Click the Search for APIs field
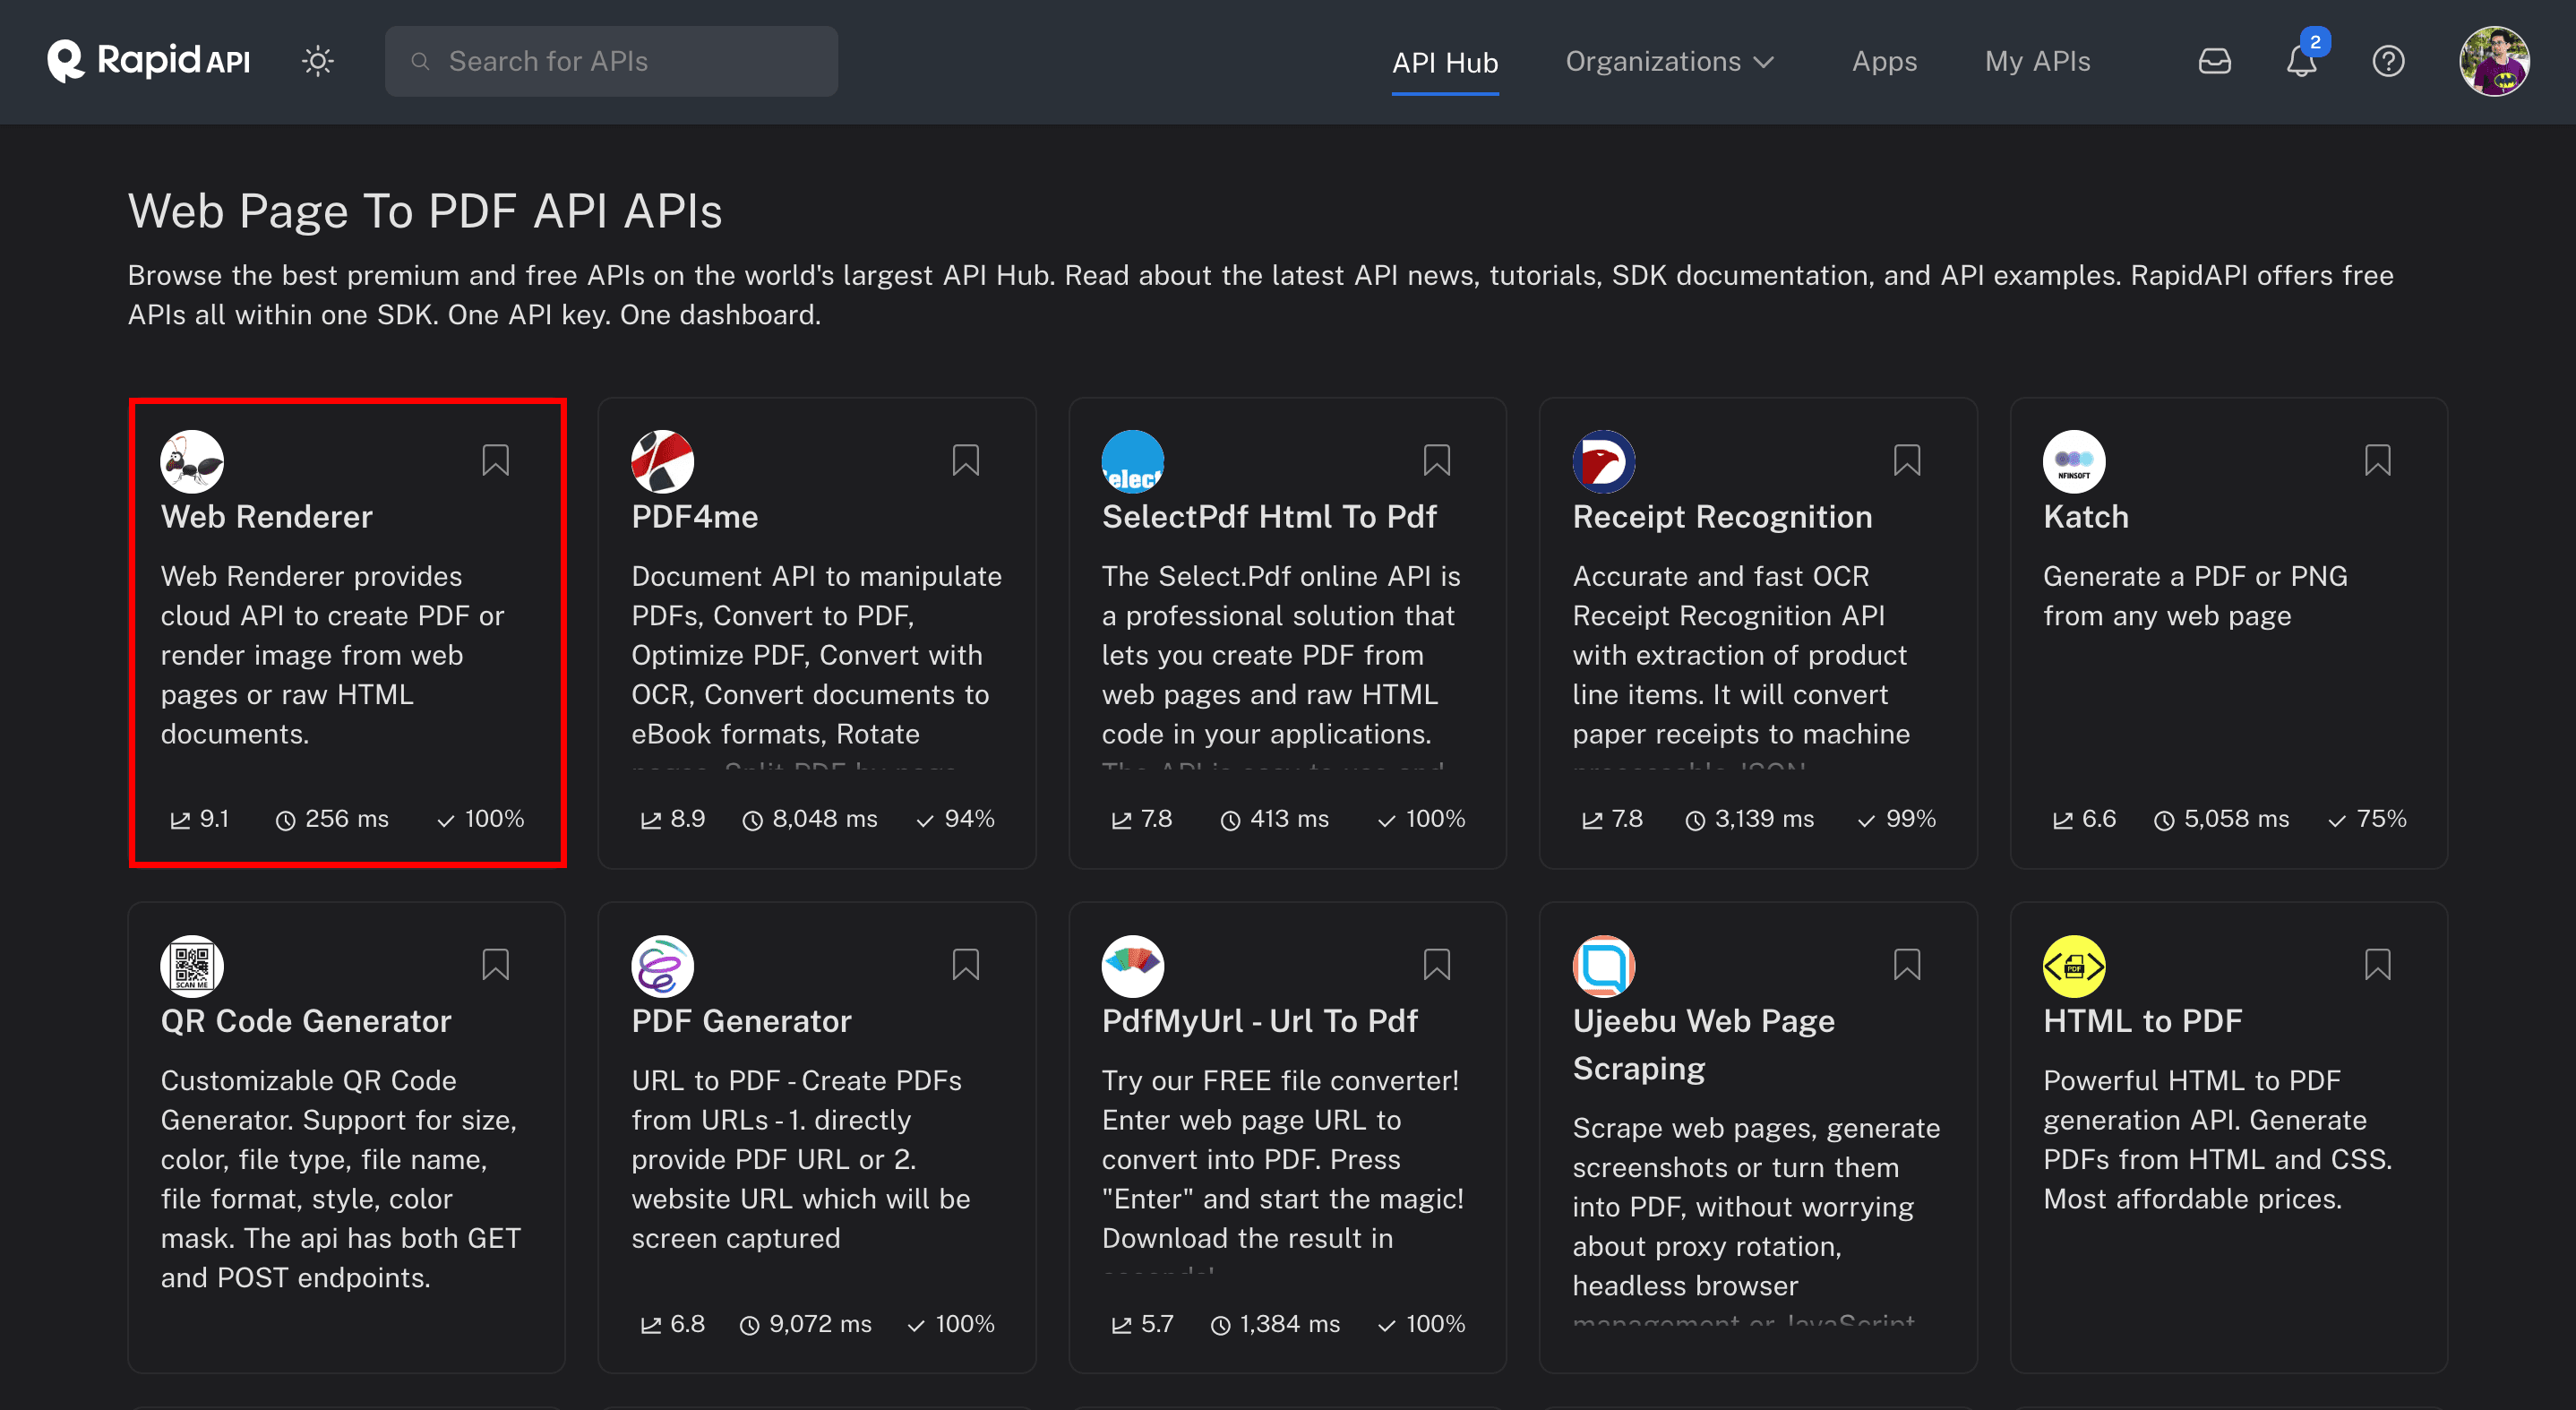The image size is (2576, 1410). click(611, 61)
